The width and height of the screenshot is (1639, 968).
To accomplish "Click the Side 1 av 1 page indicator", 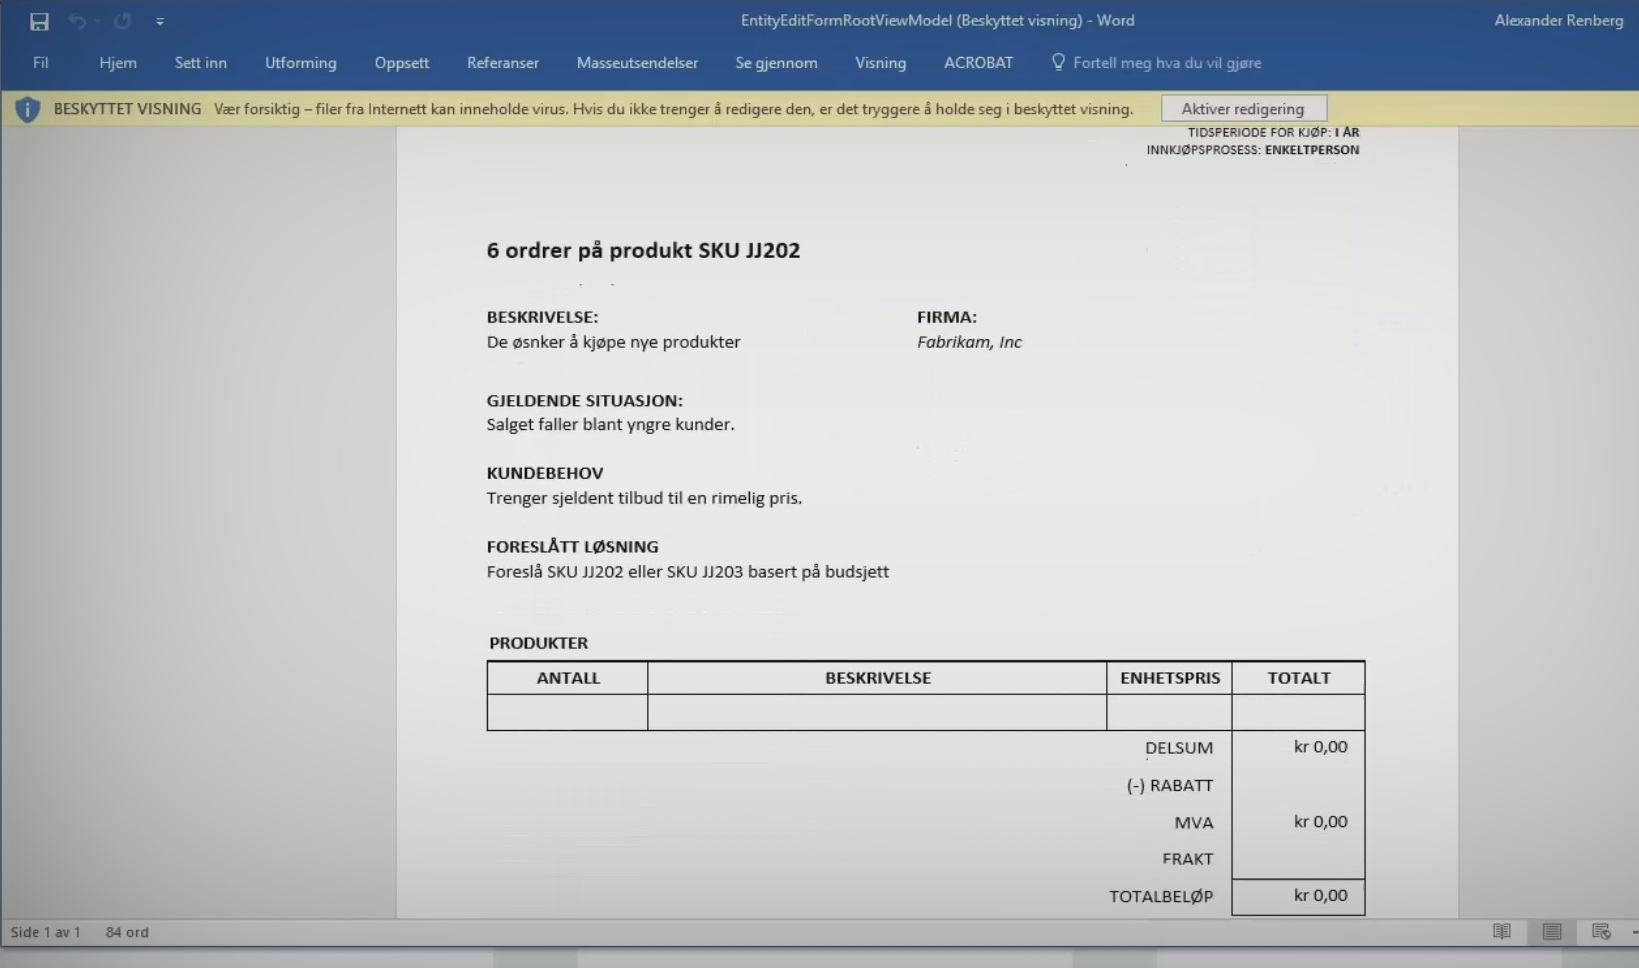I will [x=45, y=932].
